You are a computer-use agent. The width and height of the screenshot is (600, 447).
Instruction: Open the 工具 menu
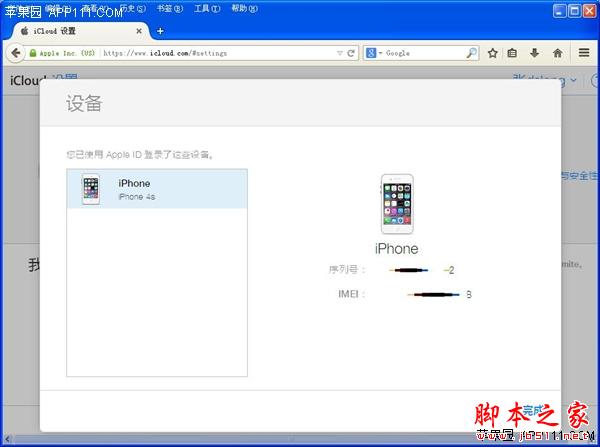(x=207, y=8)
